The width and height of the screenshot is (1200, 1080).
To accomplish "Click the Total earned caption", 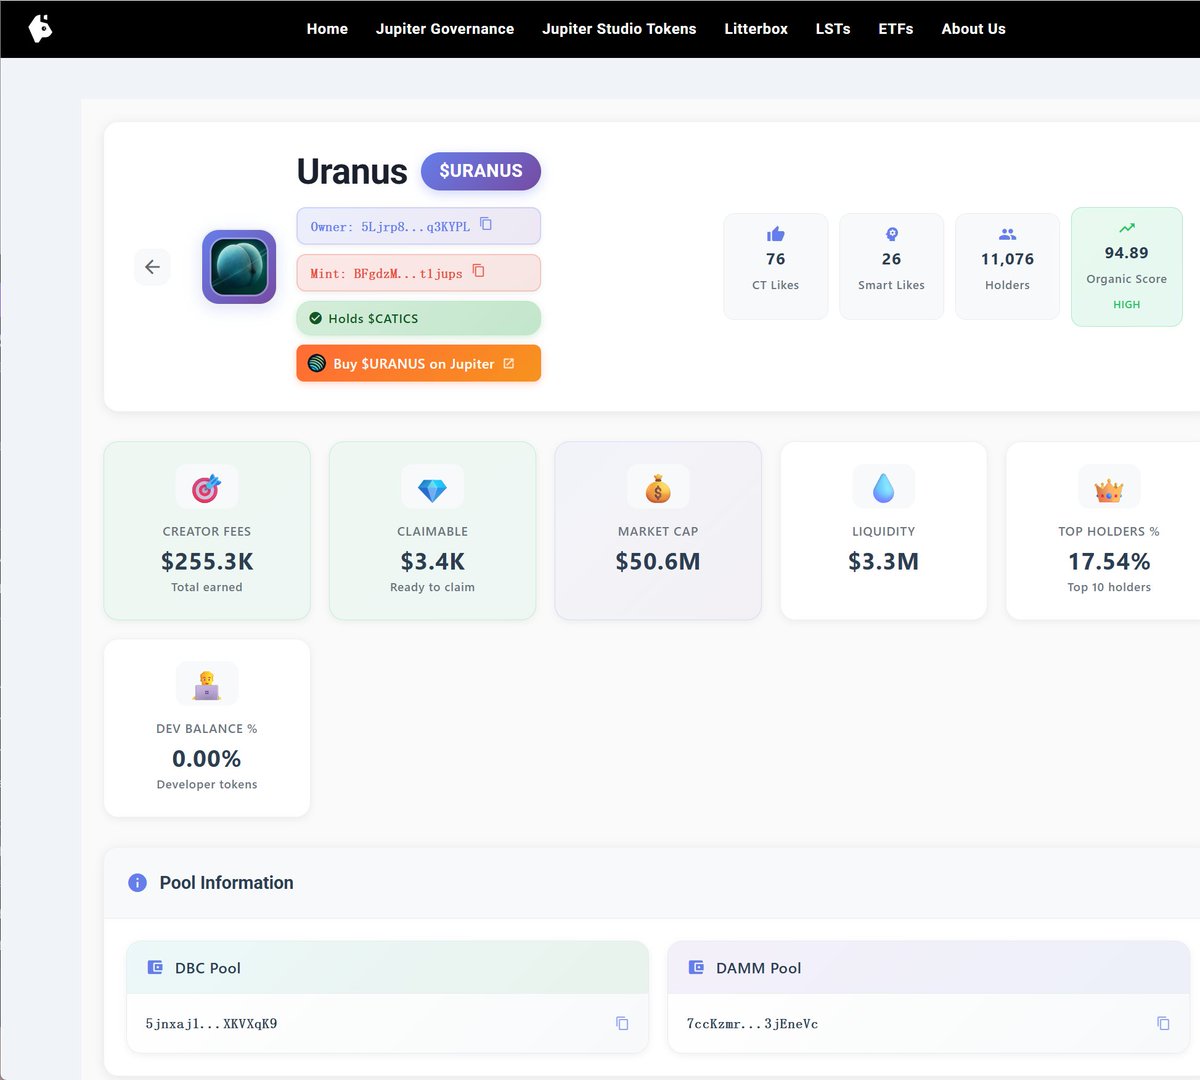I will (207, 587).
